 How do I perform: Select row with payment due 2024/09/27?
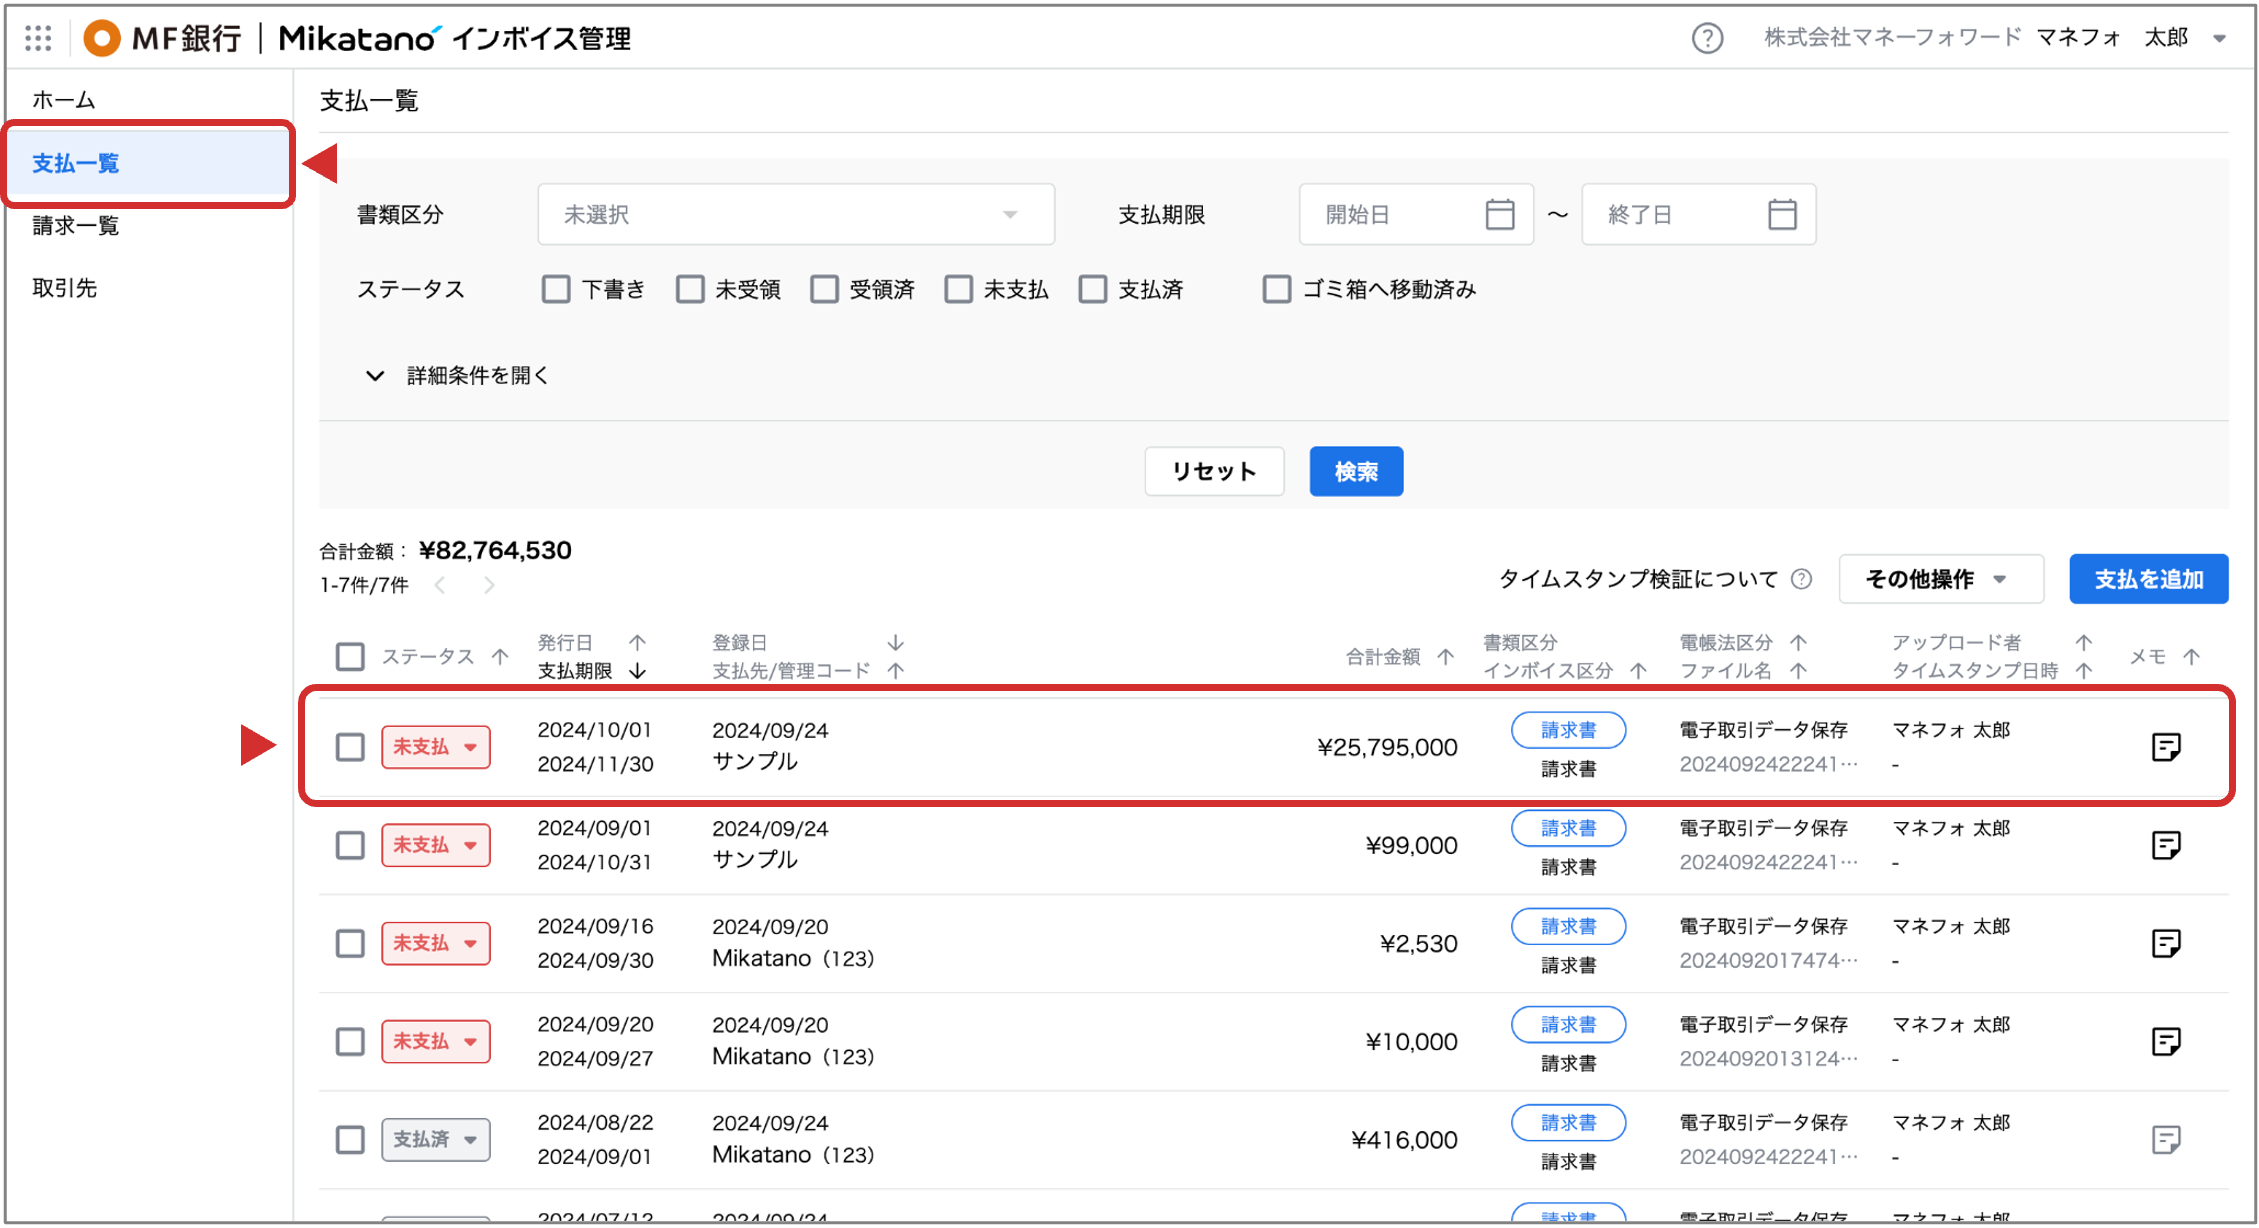(x=350, y=1041)
